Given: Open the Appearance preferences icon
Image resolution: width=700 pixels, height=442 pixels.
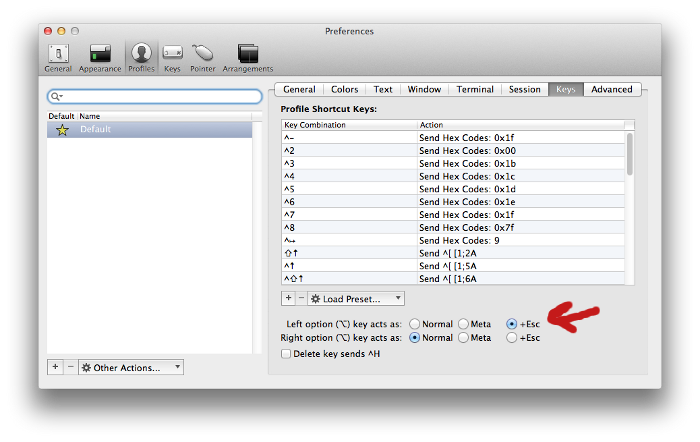Looking at the screenshot, I should 100,58.
